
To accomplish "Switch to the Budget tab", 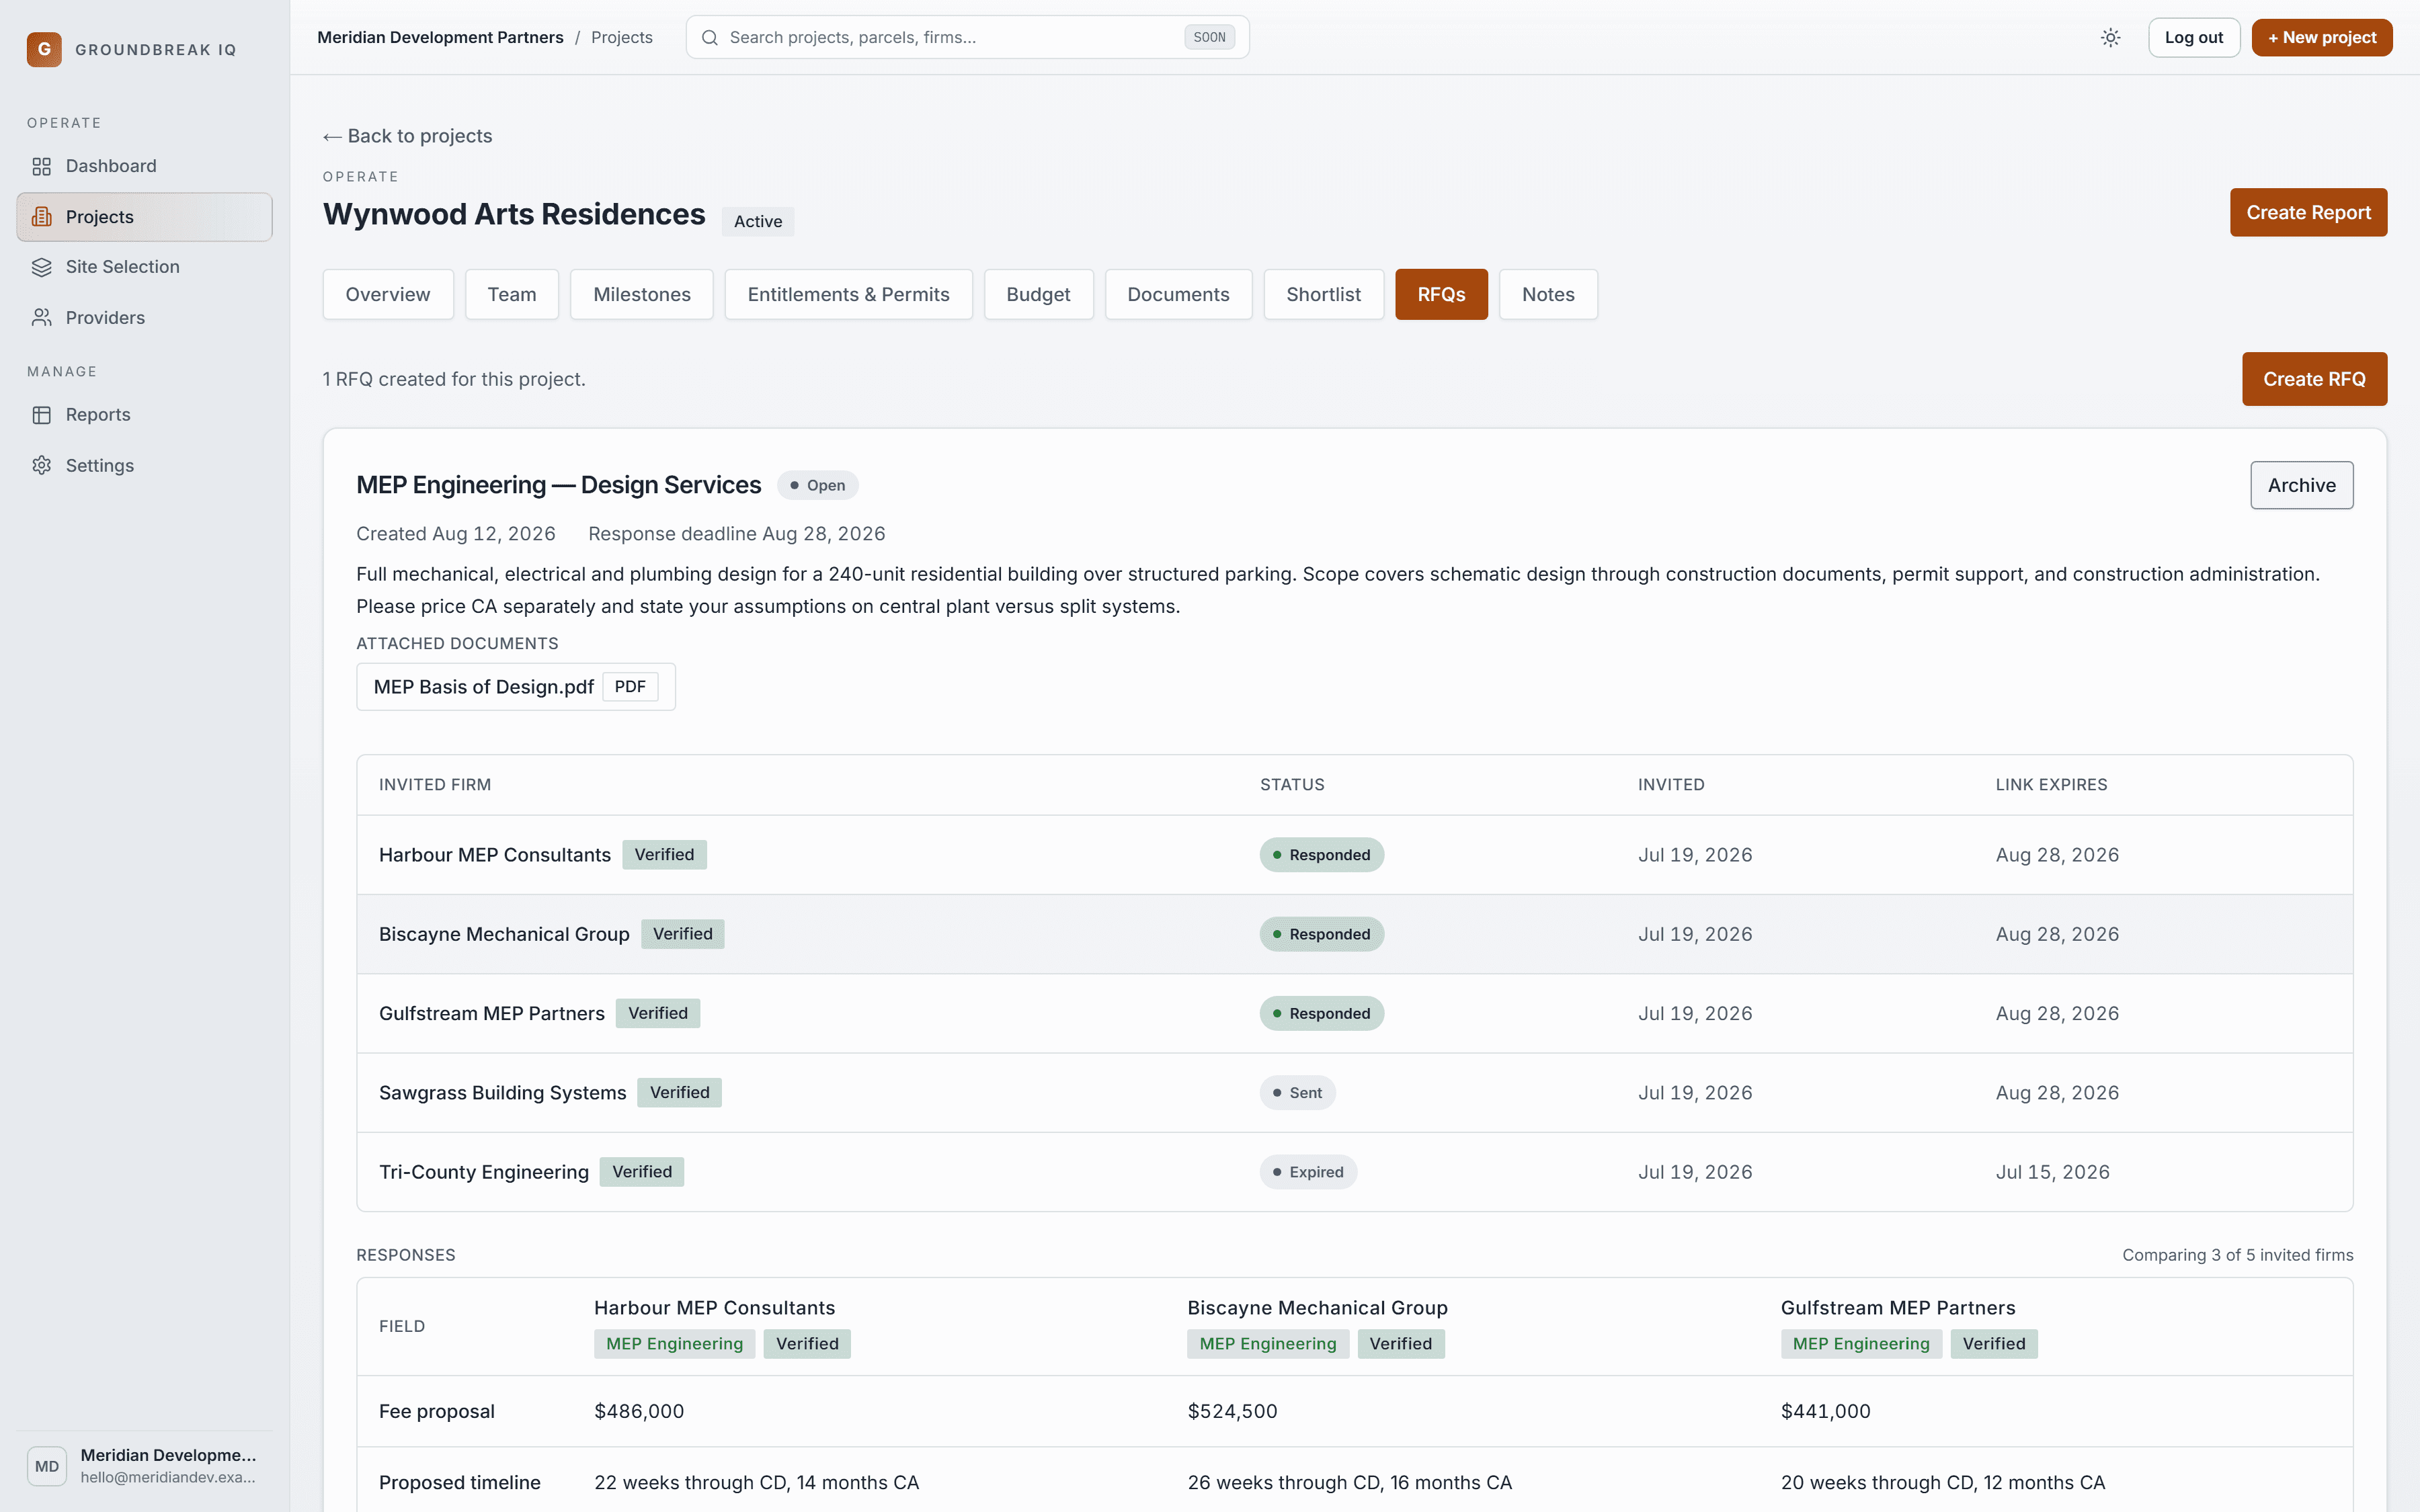I will click(1038, 295).
